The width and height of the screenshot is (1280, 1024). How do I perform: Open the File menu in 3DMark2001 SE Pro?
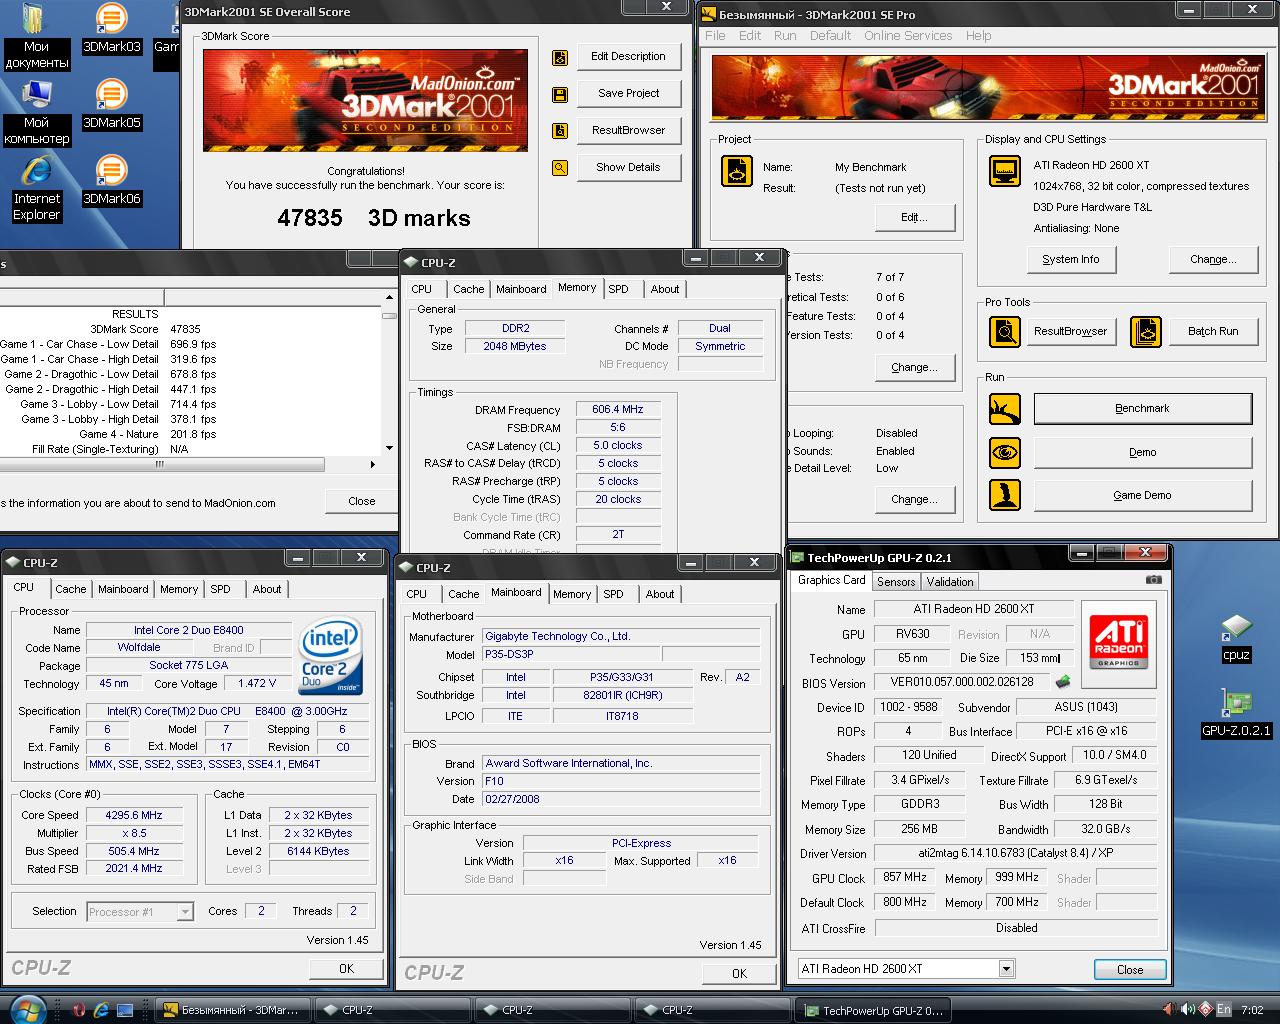click(x=715, y=35)
